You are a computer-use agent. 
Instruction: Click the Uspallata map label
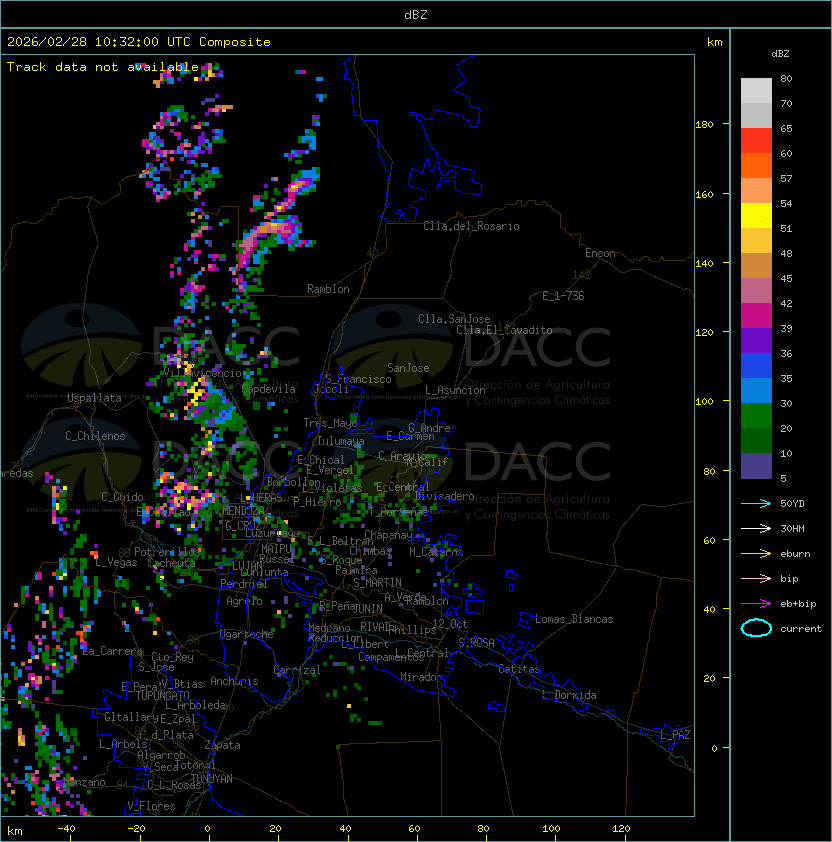click(94, 398)
